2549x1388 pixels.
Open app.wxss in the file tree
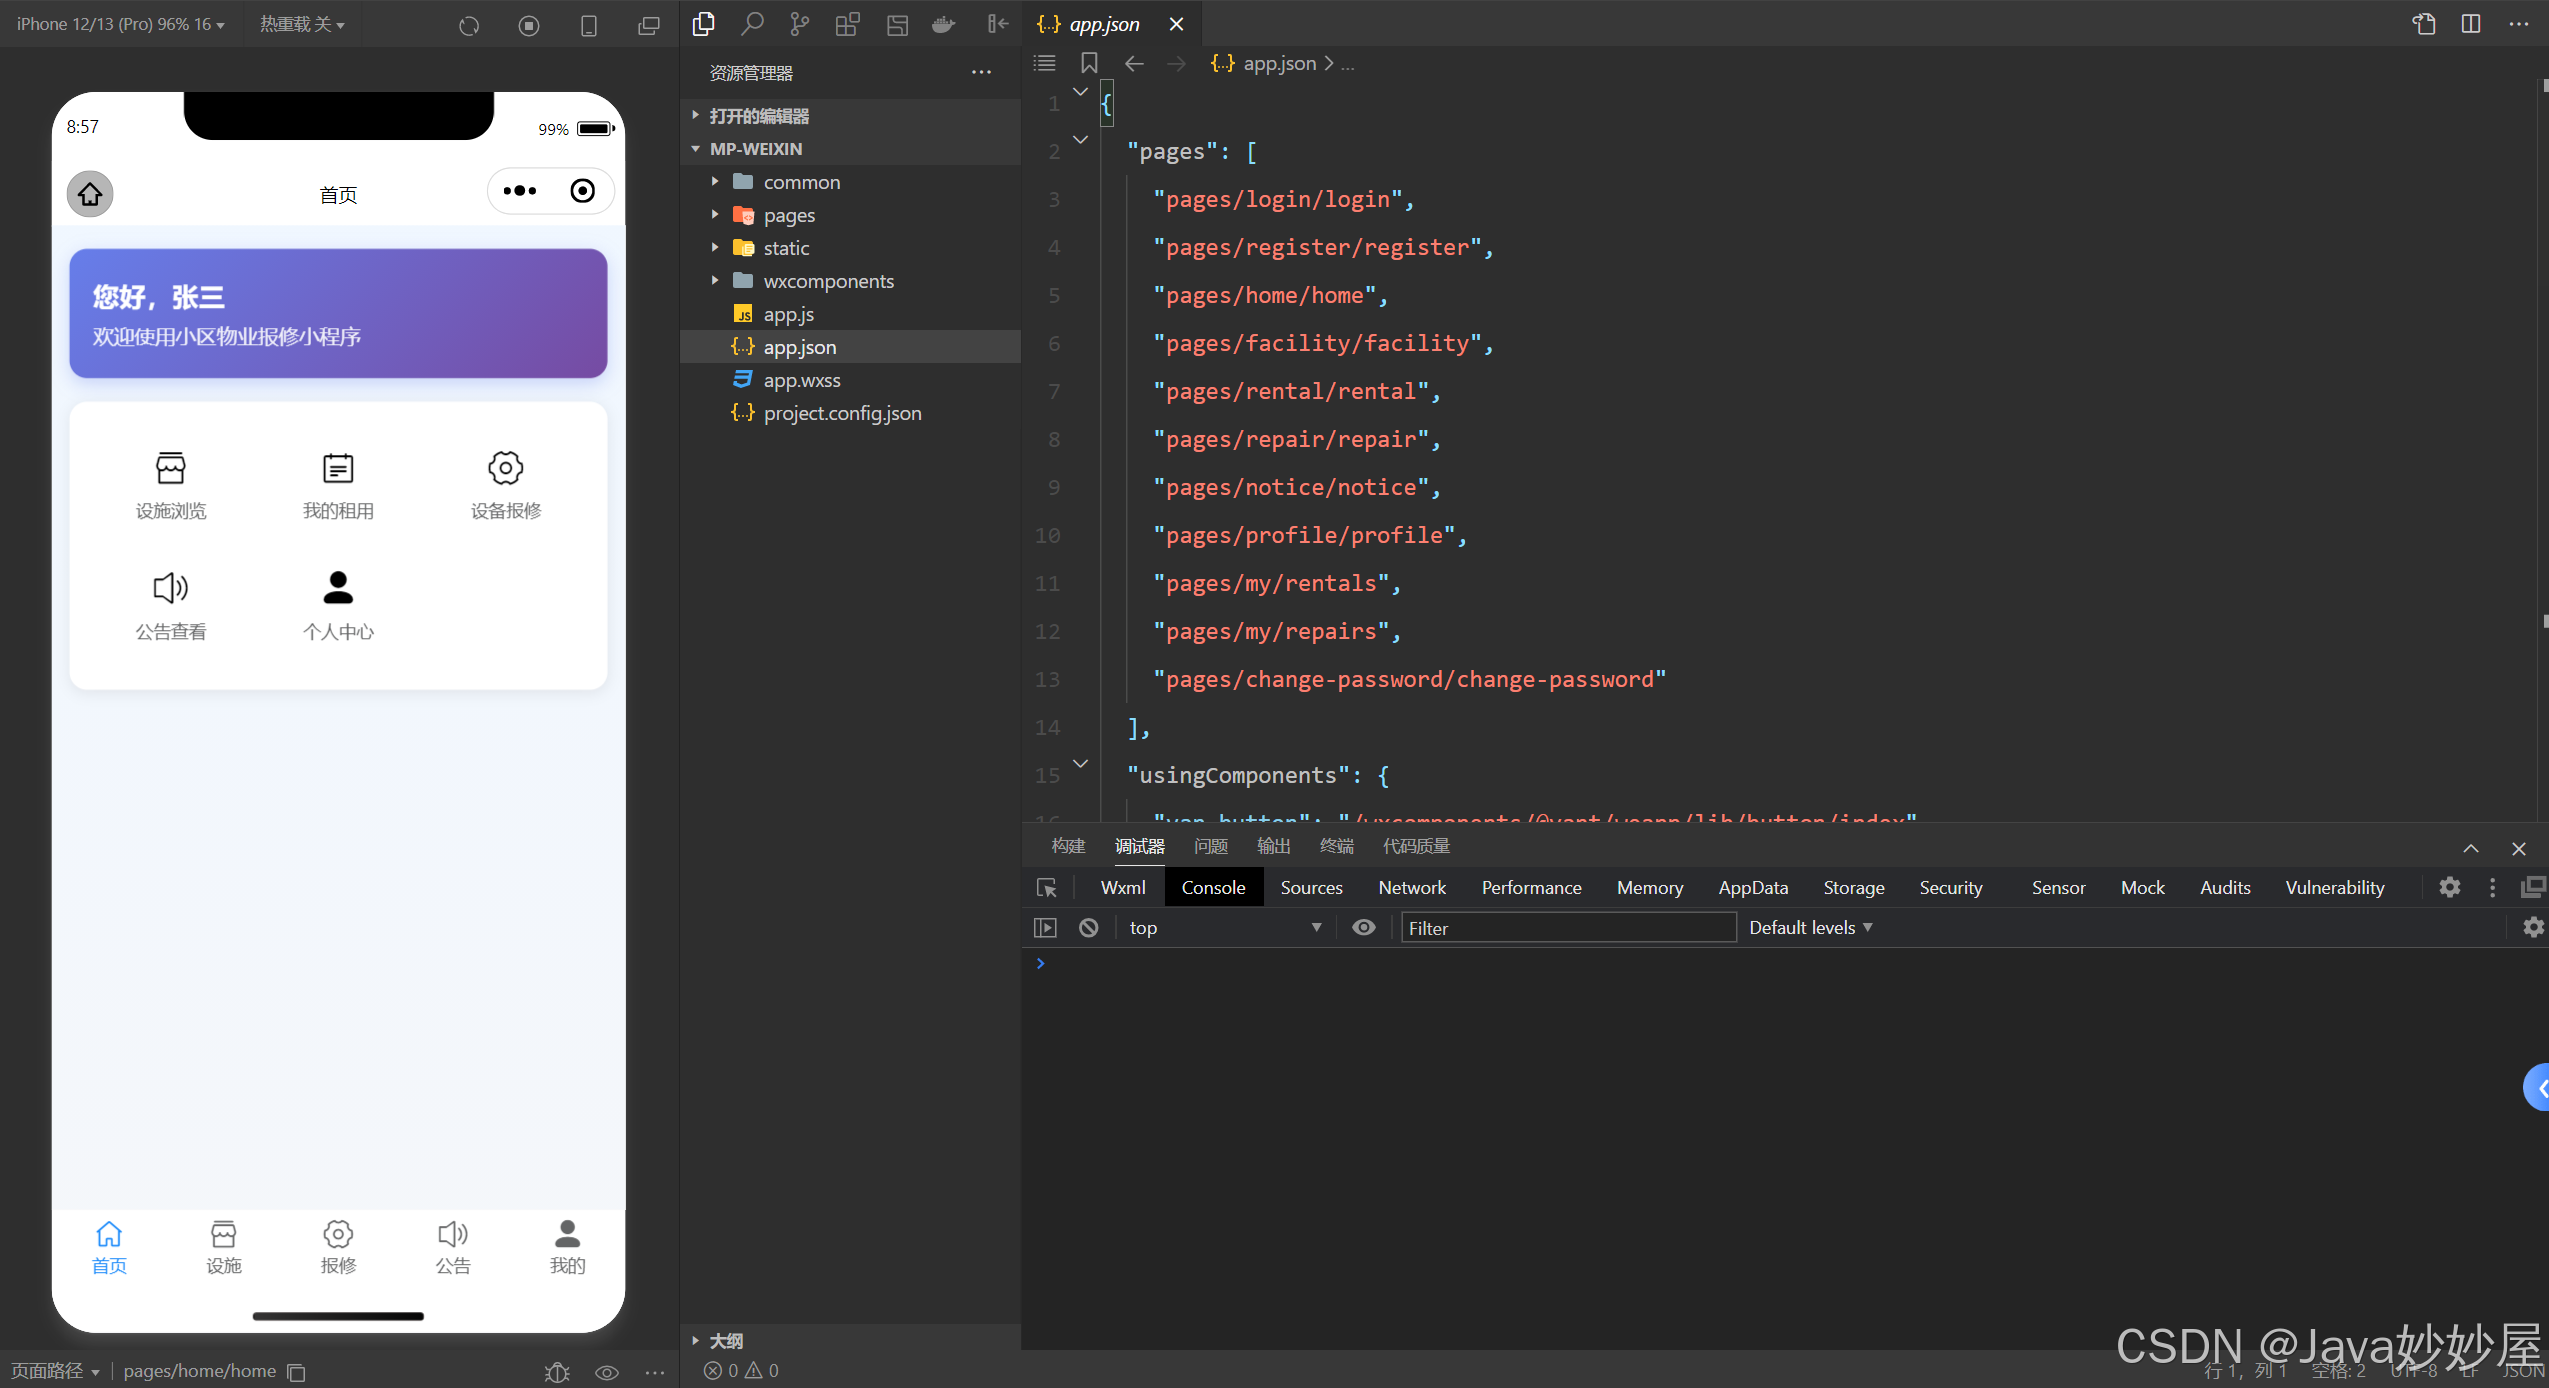click(x=801, y=380)
